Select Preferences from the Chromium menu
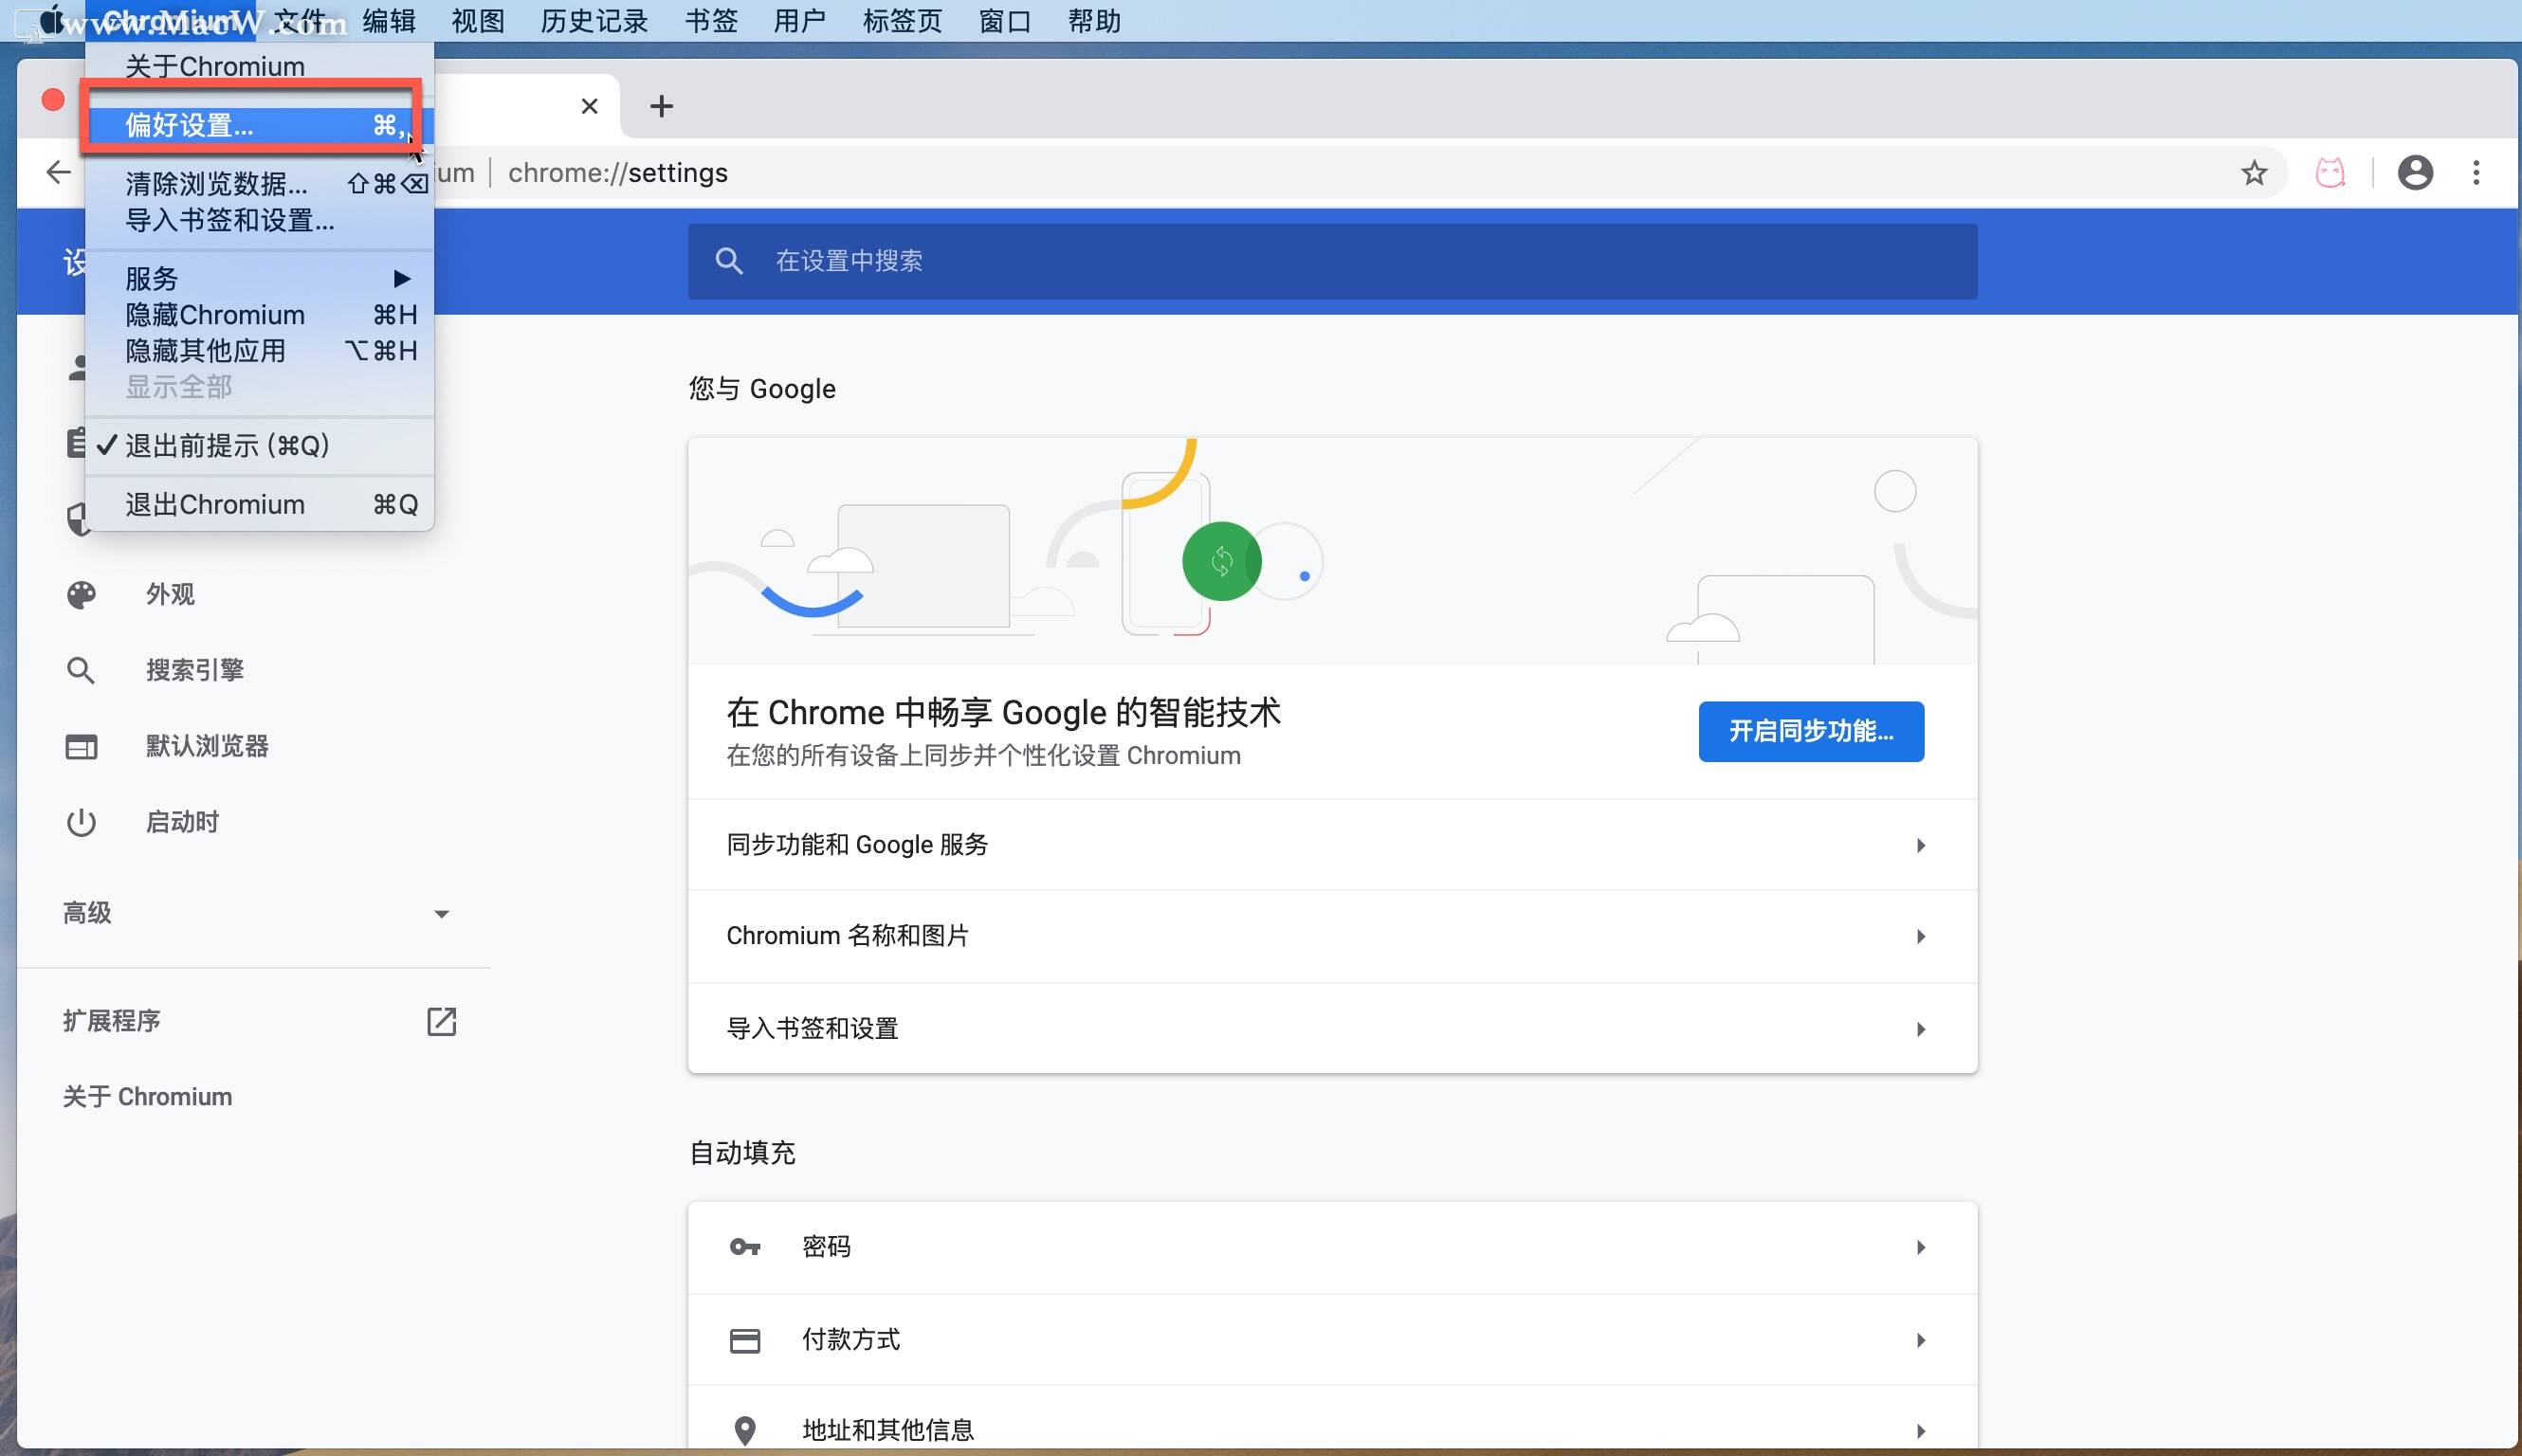 pos(189,125)
